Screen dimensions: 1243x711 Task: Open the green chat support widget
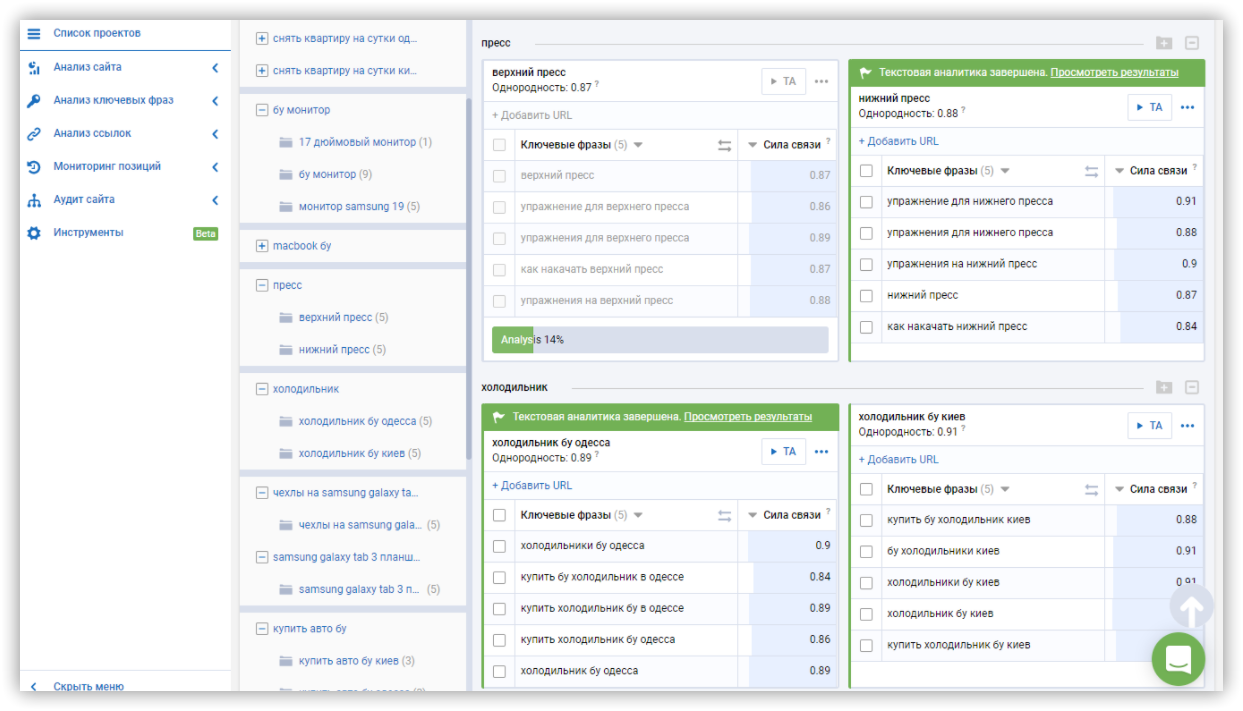(1178, 659)
